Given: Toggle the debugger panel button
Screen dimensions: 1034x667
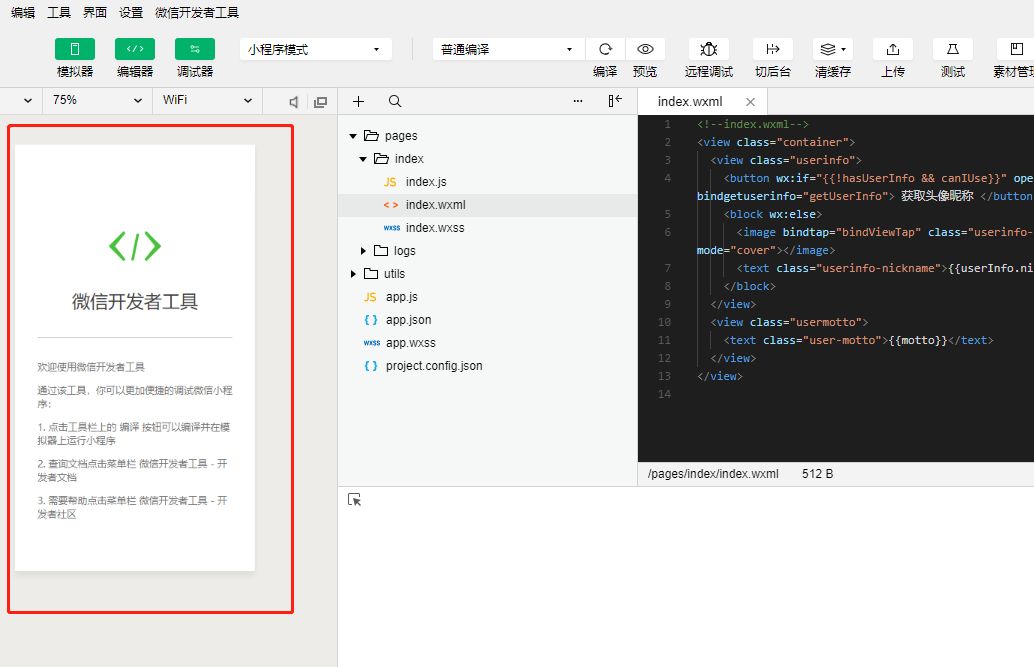Looking at the screenshot, I should 195,49.
